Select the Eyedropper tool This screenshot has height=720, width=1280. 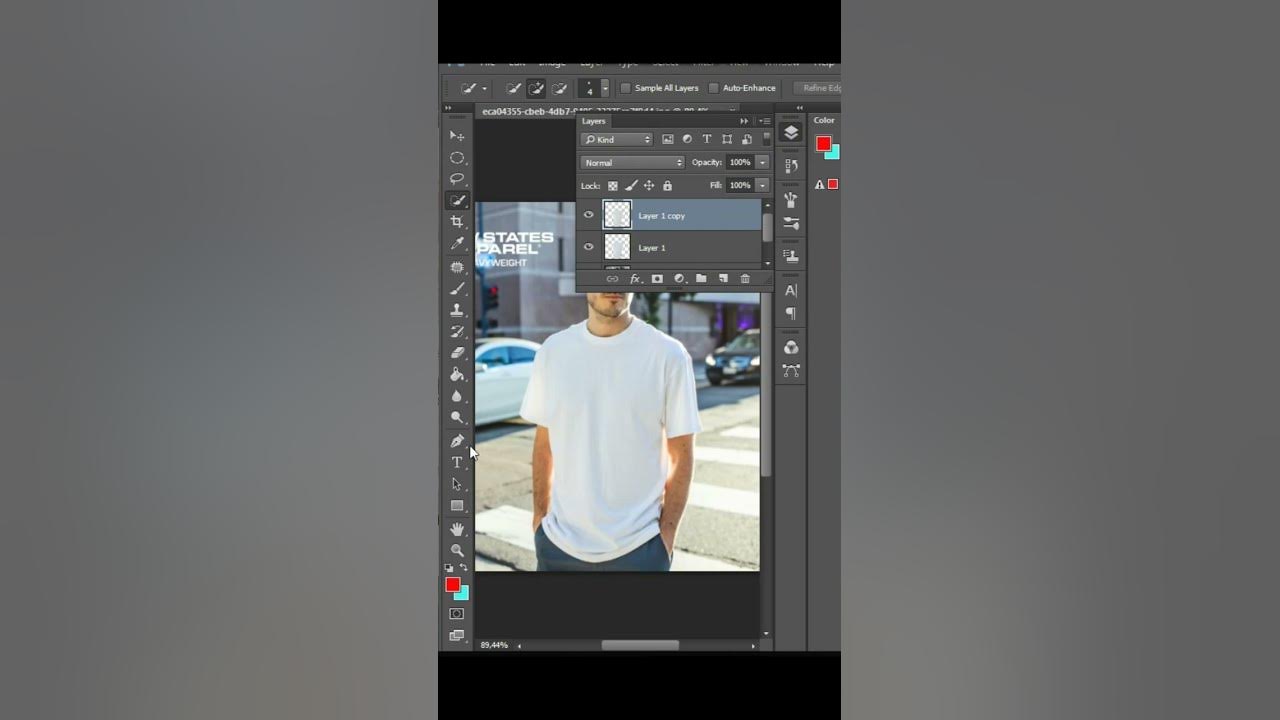point(457,244)
